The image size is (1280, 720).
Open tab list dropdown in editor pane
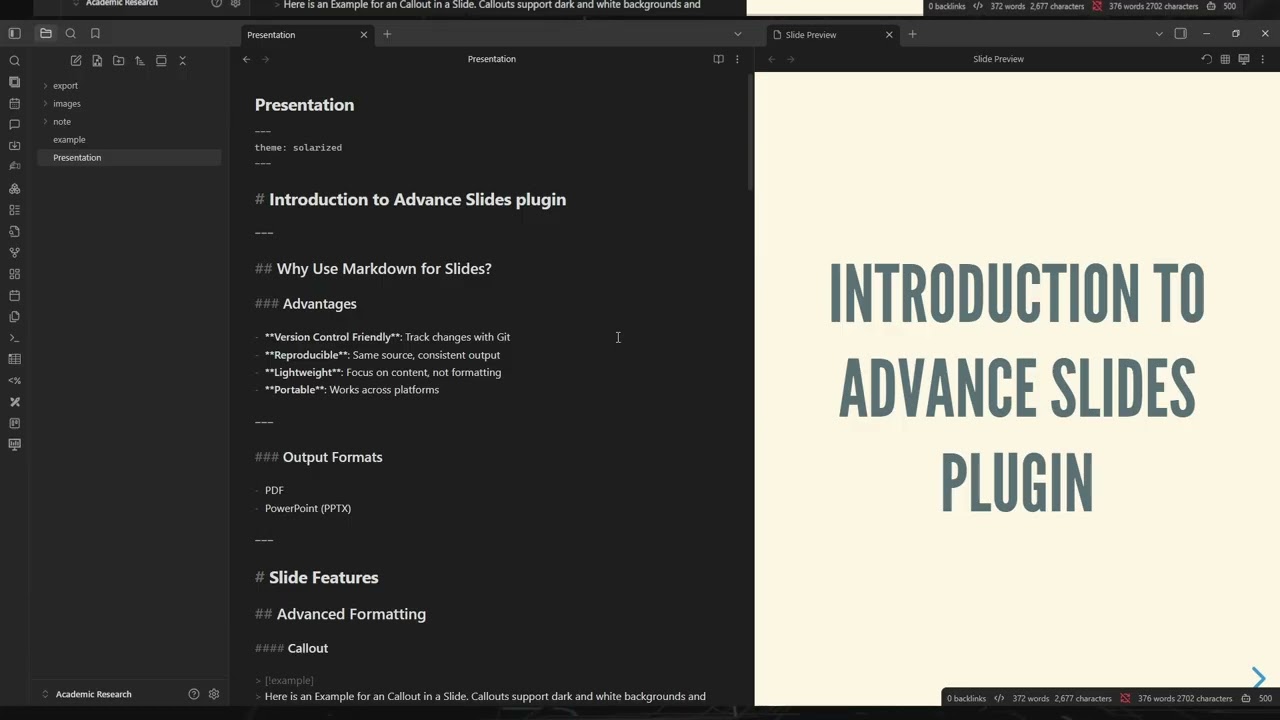(738, 34)
